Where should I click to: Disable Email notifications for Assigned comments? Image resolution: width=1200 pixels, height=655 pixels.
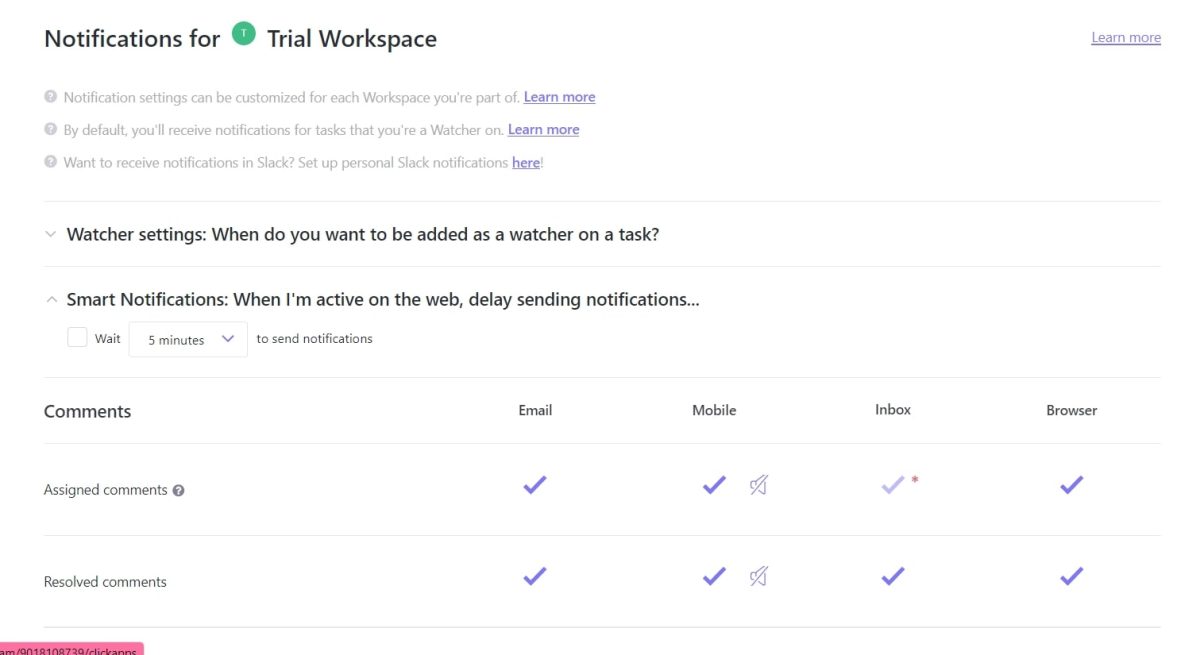coord(535,485)
